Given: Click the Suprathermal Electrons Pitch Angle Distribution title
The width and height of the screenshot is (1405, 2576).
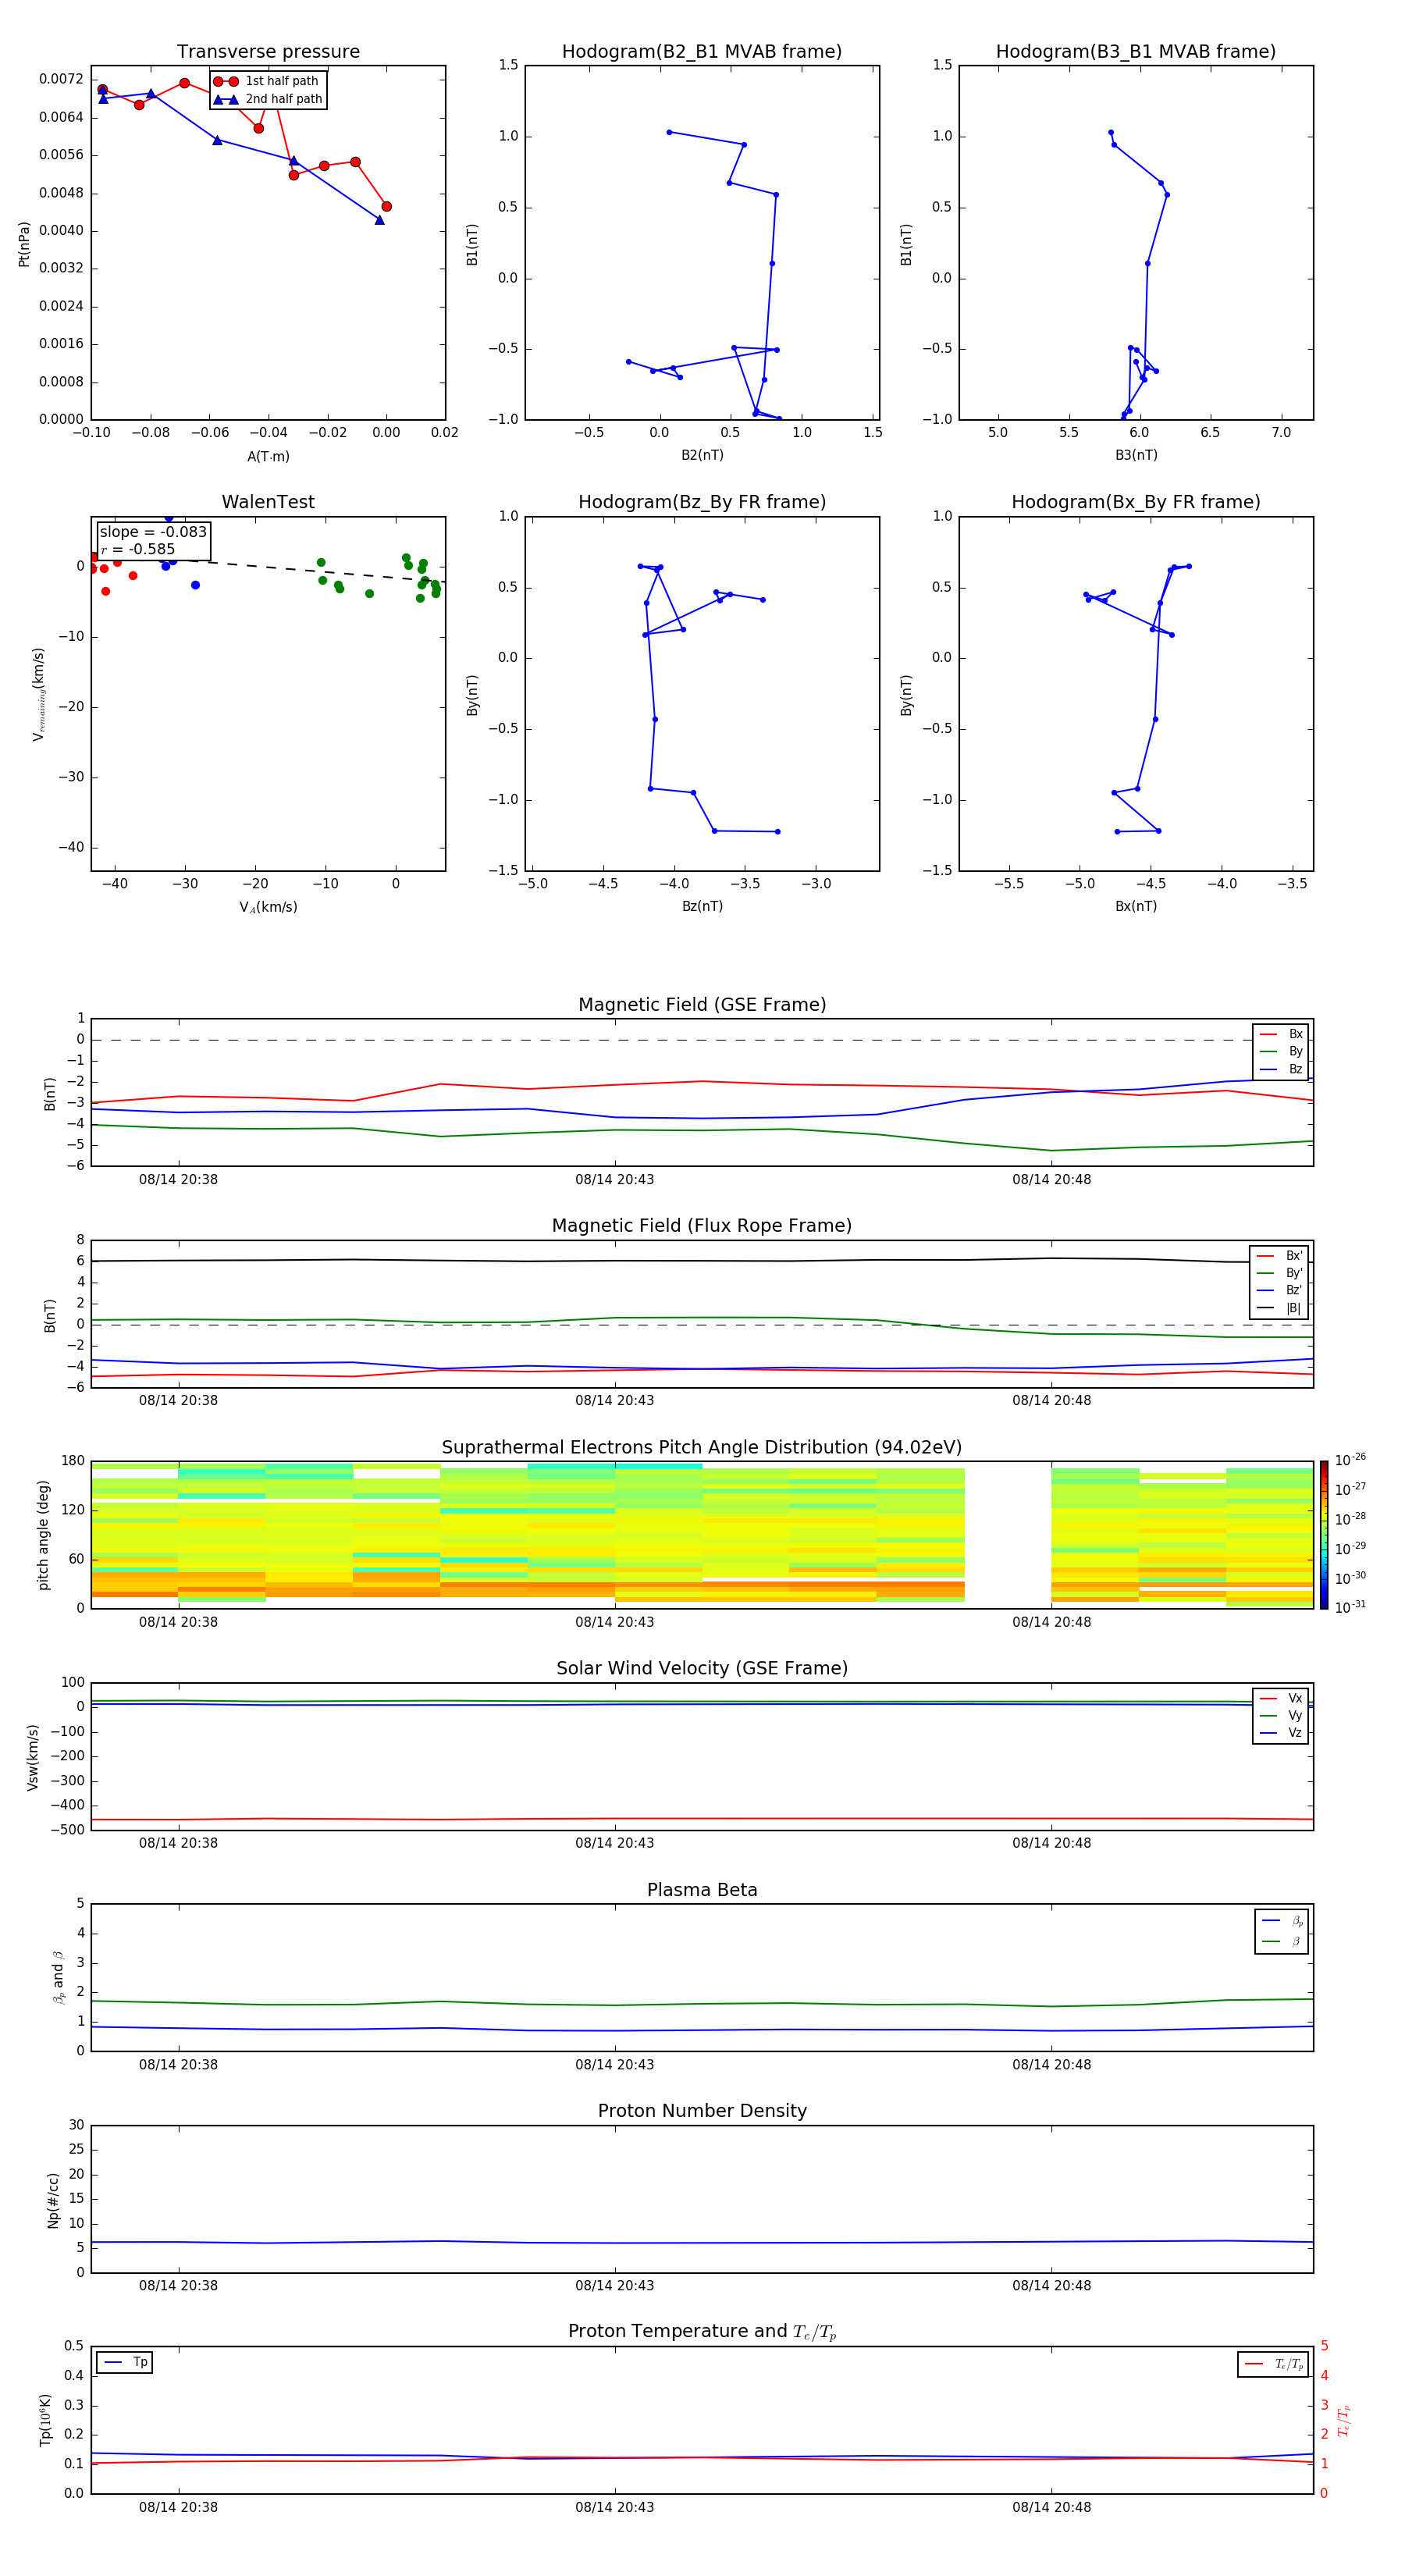Looking at the screenshot, I should coord(702,1448).
